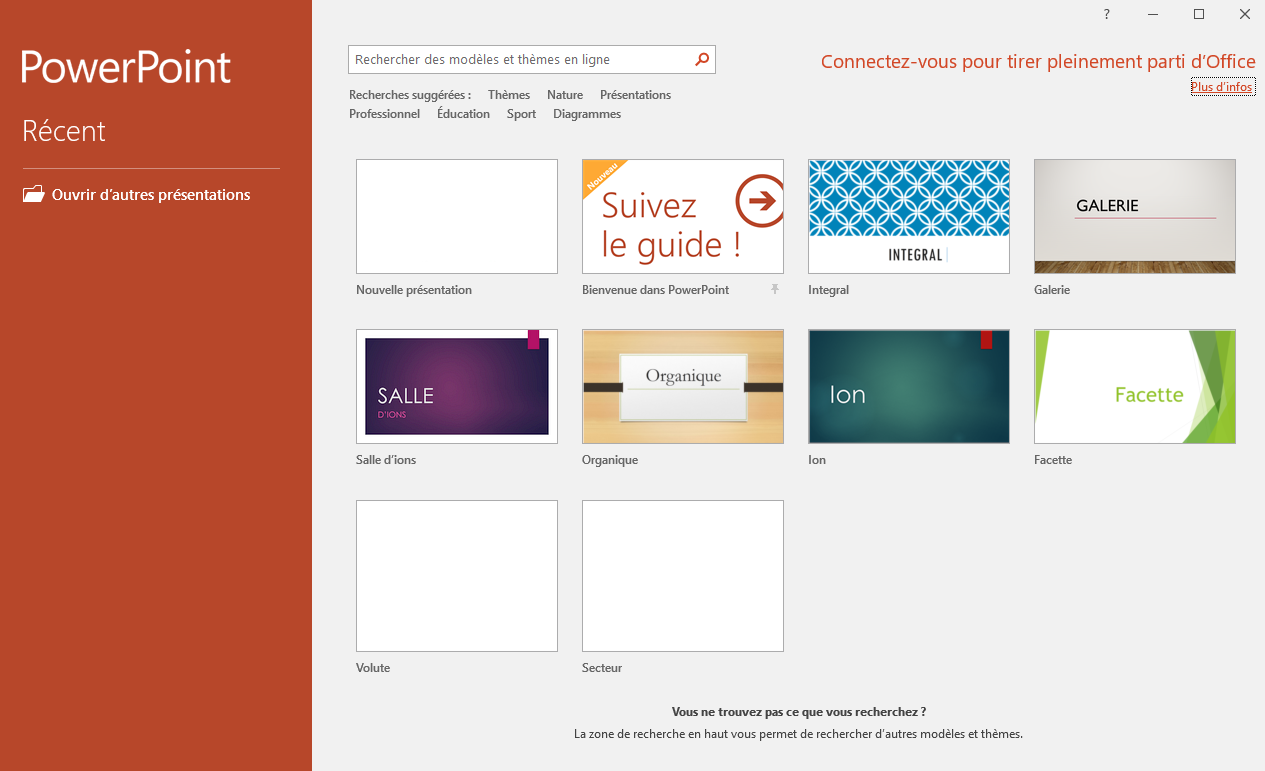
Task: Search suggested term Professionnel
Action: click(385, 114)
